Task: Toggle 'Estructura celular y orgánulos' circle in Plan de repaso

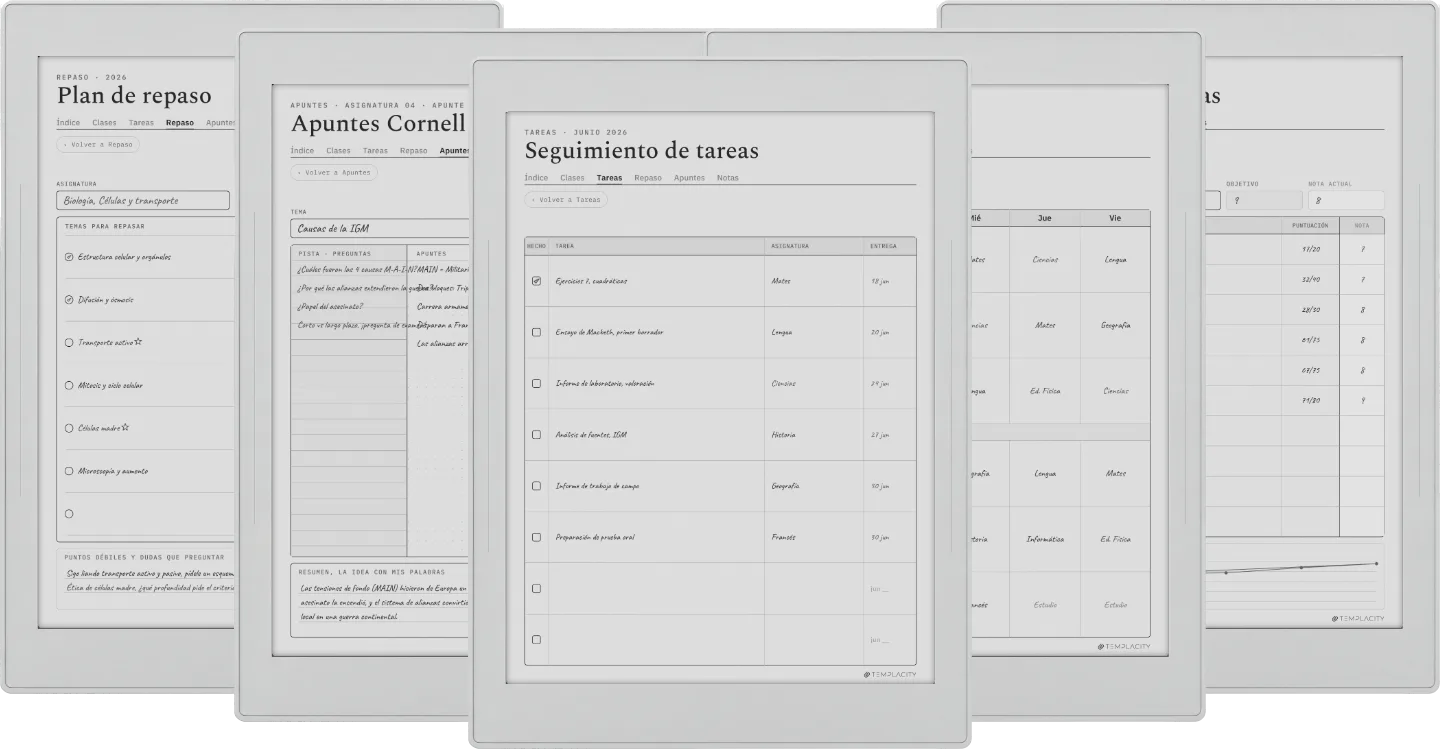Action: [69, 257]
